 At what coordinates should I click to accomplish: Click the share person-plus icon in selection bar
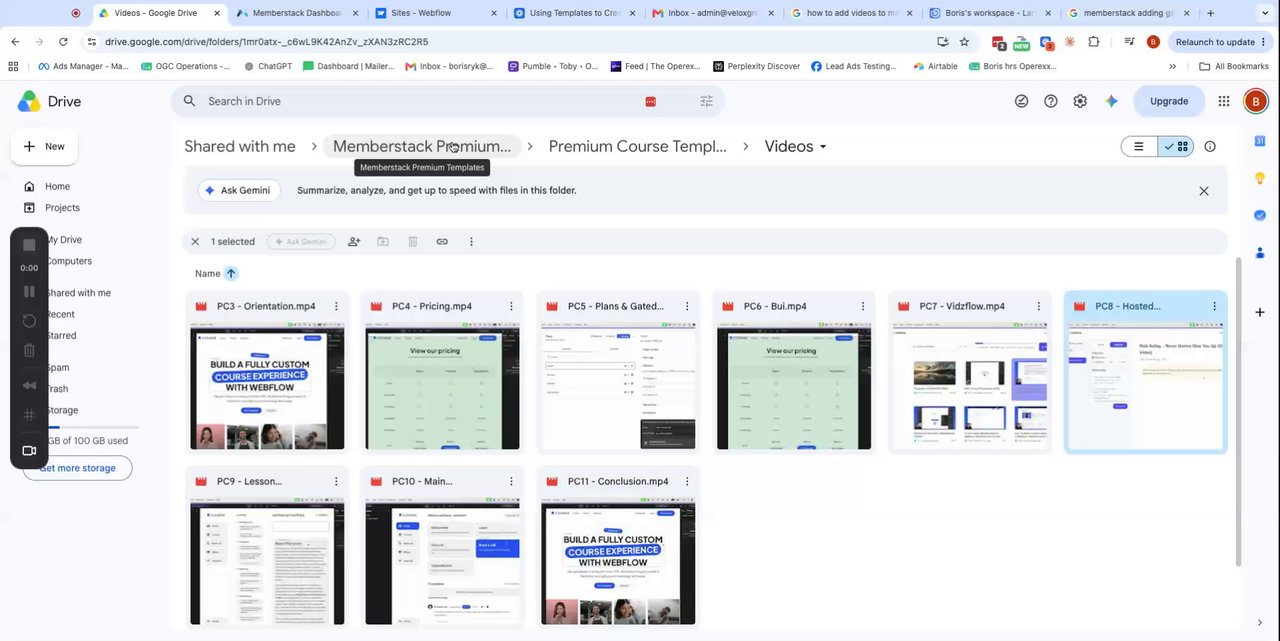(x=354, y=241)
